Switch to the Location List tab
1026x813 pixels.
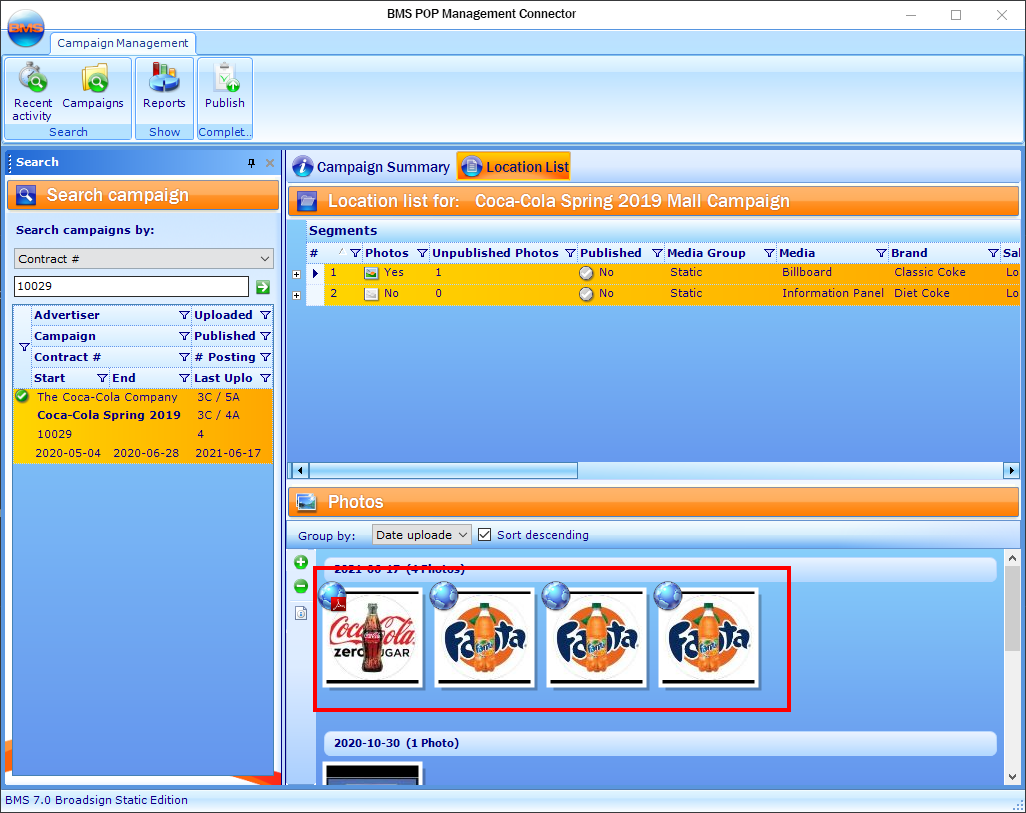(x=514, y=167)
